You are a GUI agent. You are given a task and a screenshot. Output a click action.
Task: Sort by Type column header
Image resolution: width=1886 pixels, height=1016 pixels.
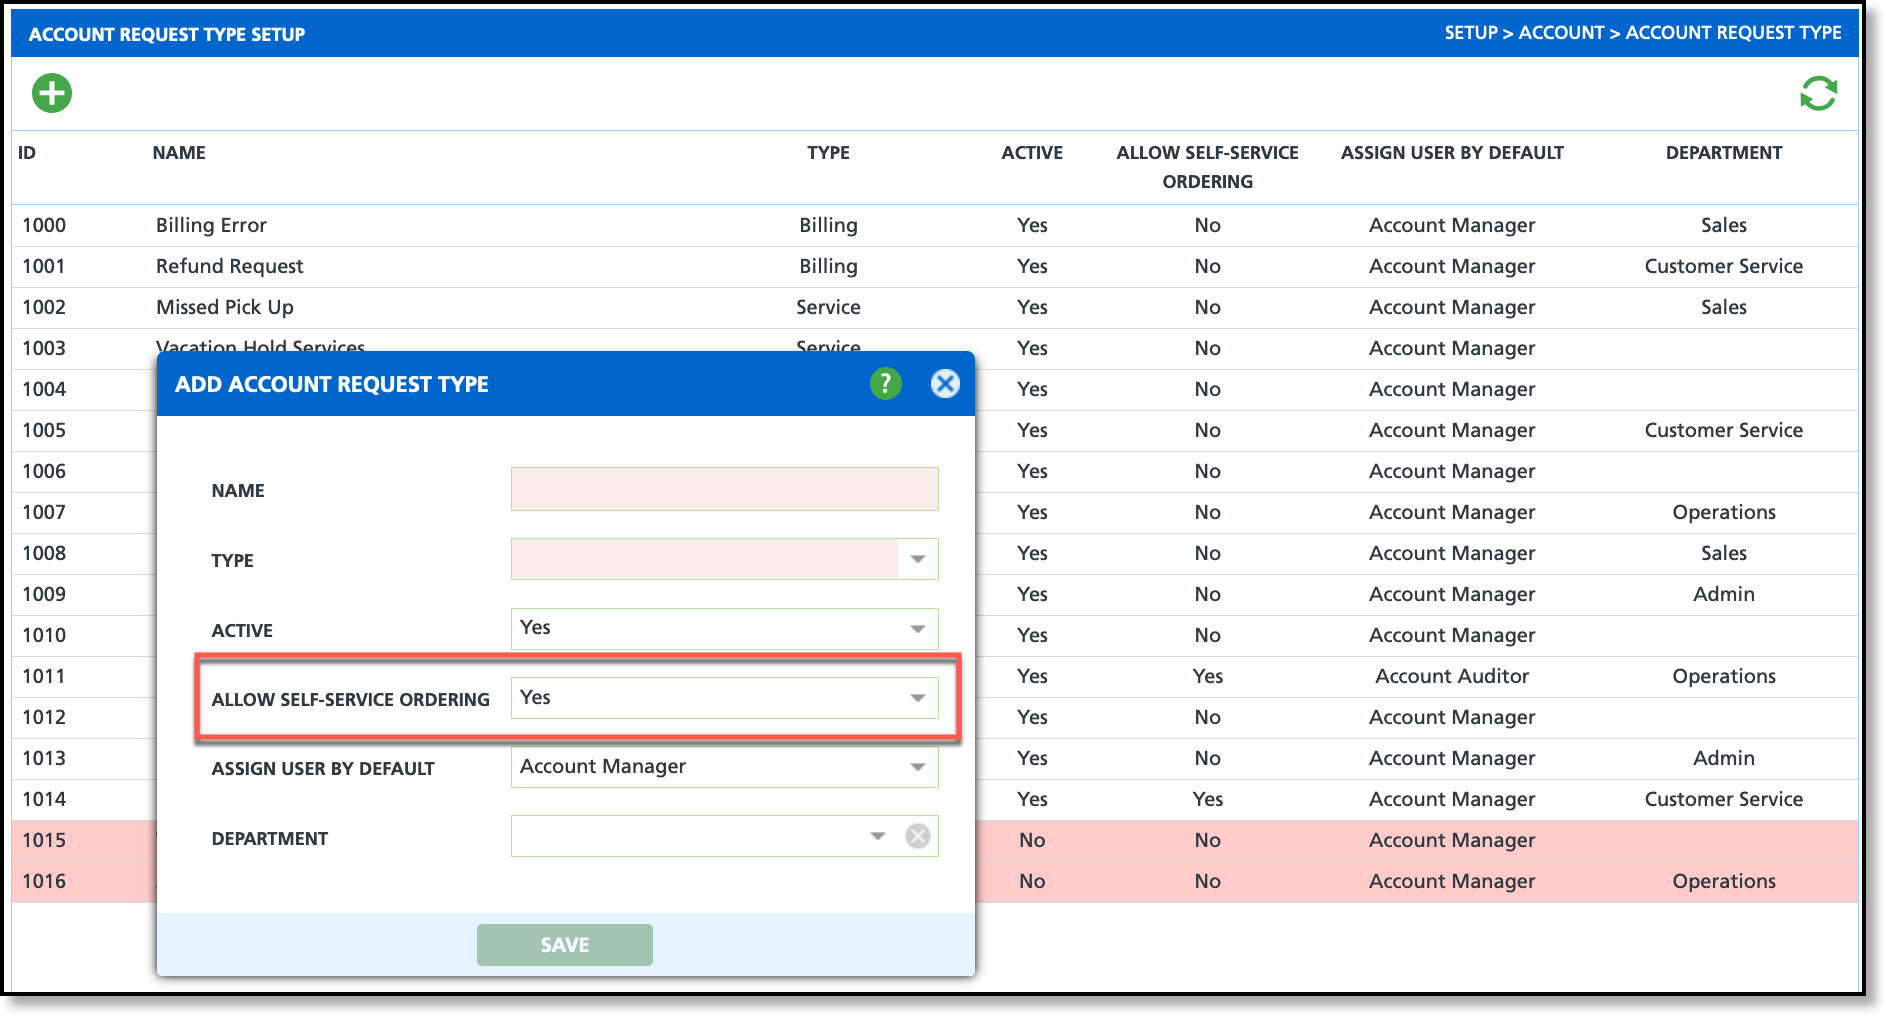[829, 153]
